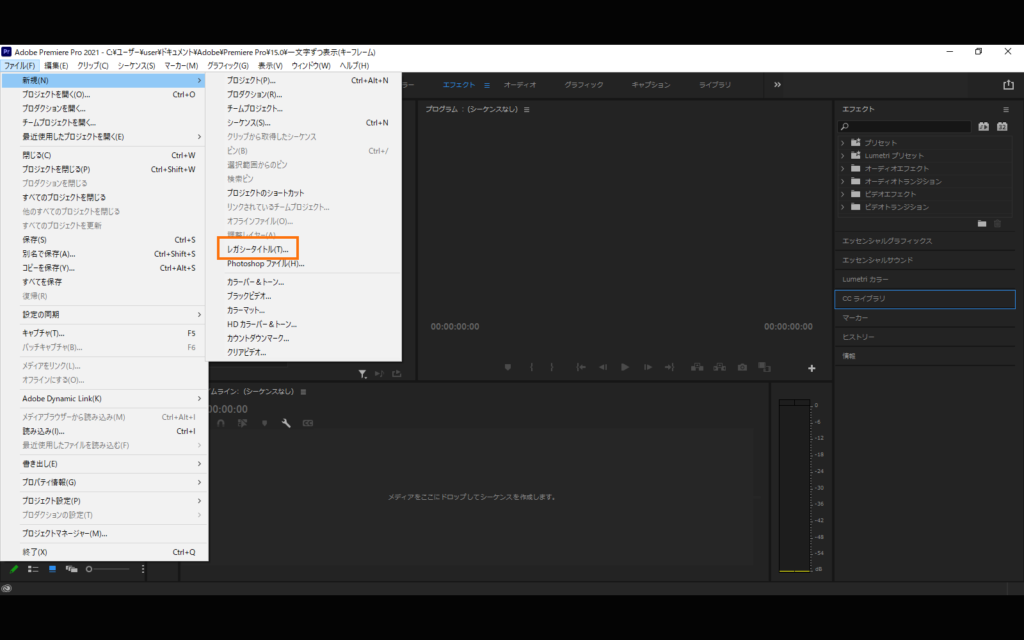The image size is (1024, 640).
Task: Open the 編集(E) menu in menu bar
Action: tap(56, 65)
